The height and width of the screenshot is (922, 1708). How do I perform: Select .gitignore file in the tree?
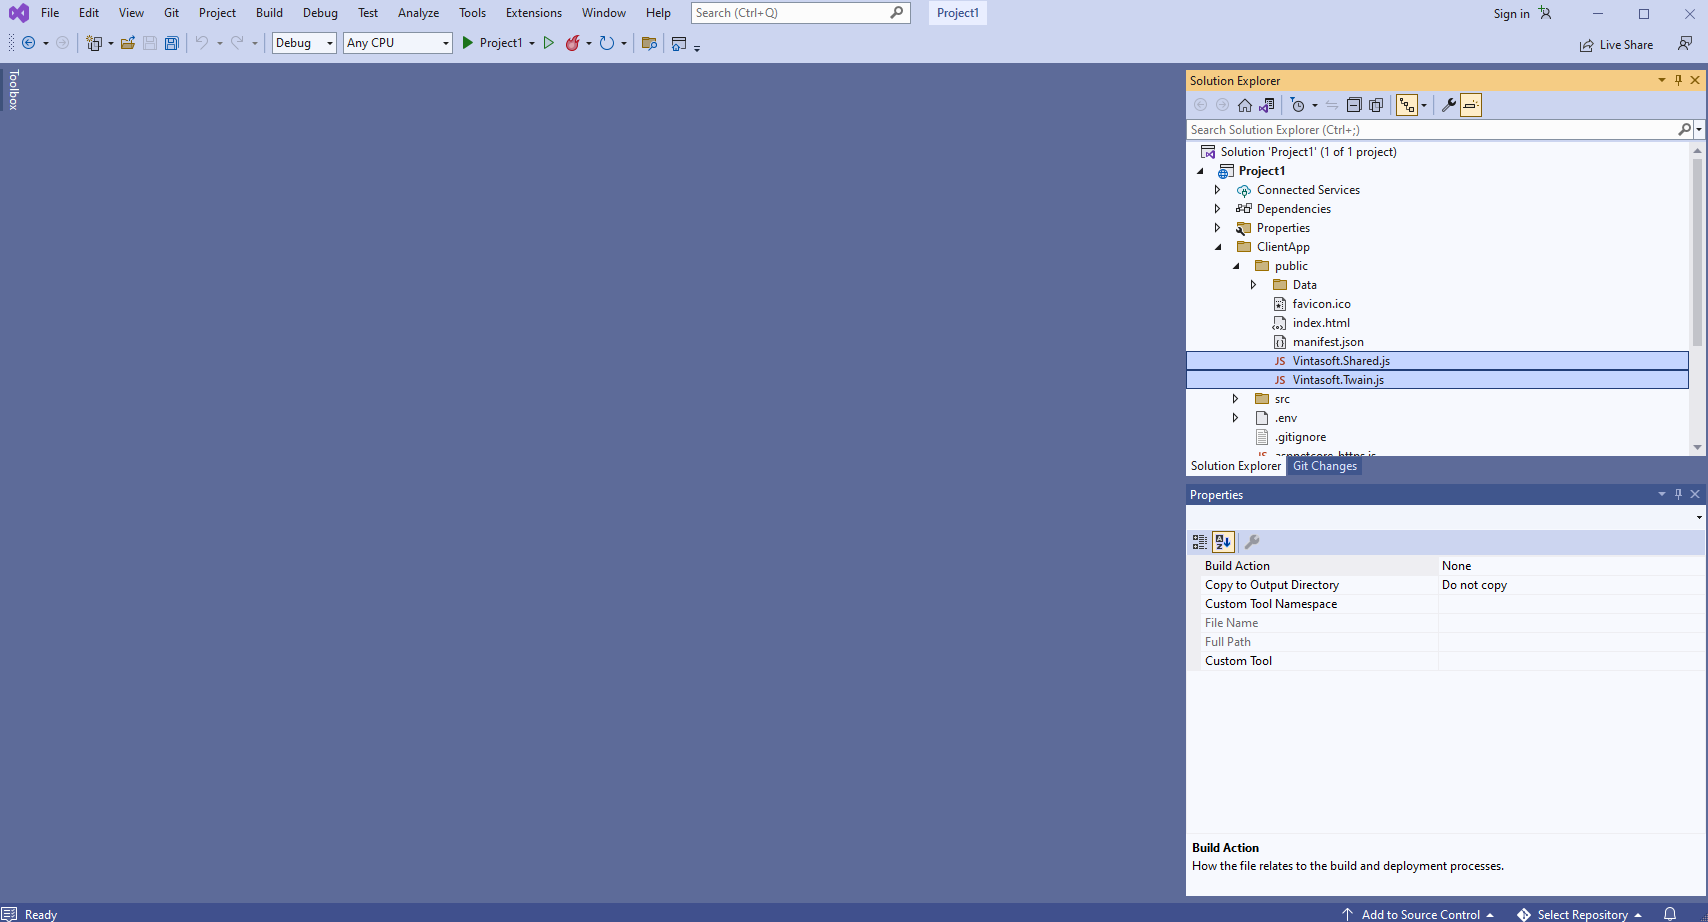[x=1300, y=437]
